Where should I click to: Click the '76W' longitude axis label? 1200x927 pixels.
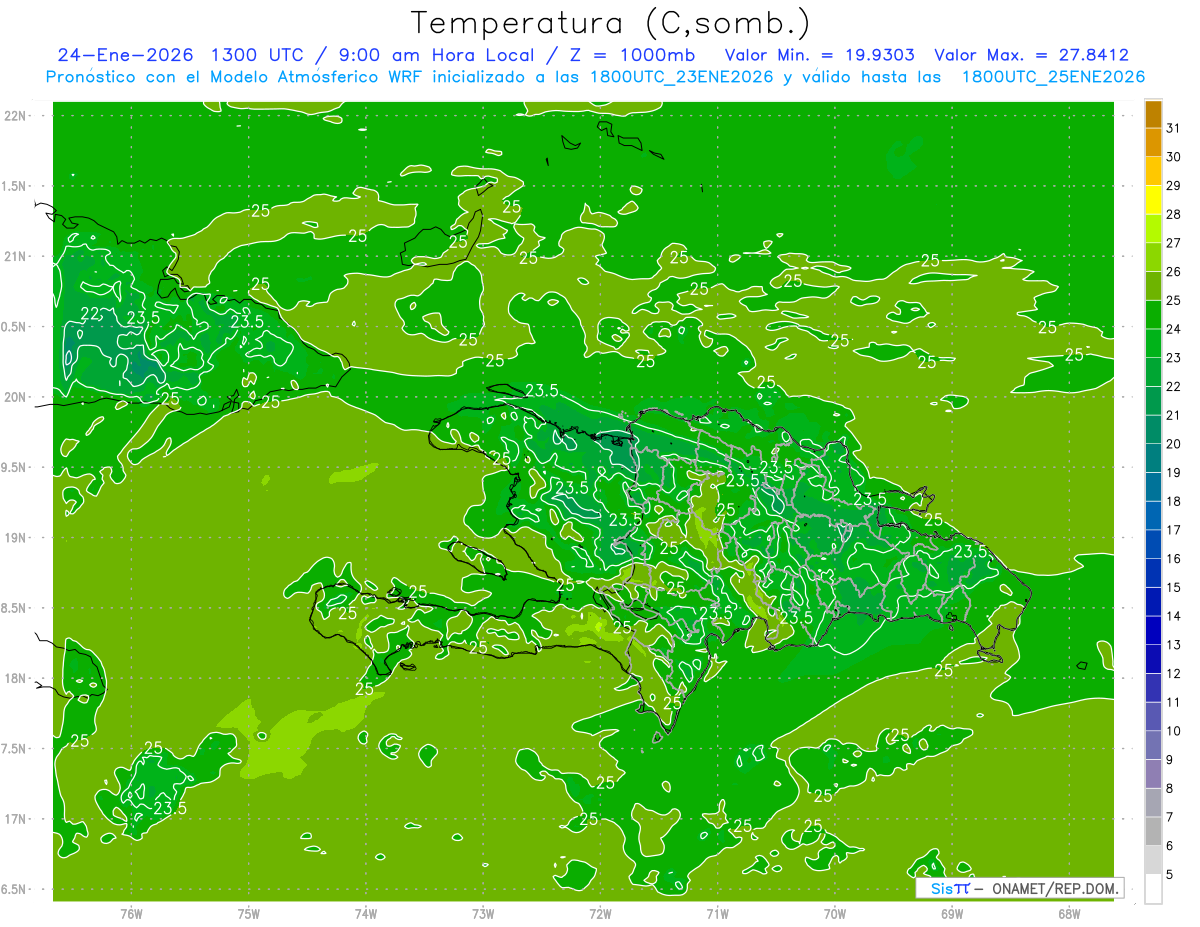[131, 914]
